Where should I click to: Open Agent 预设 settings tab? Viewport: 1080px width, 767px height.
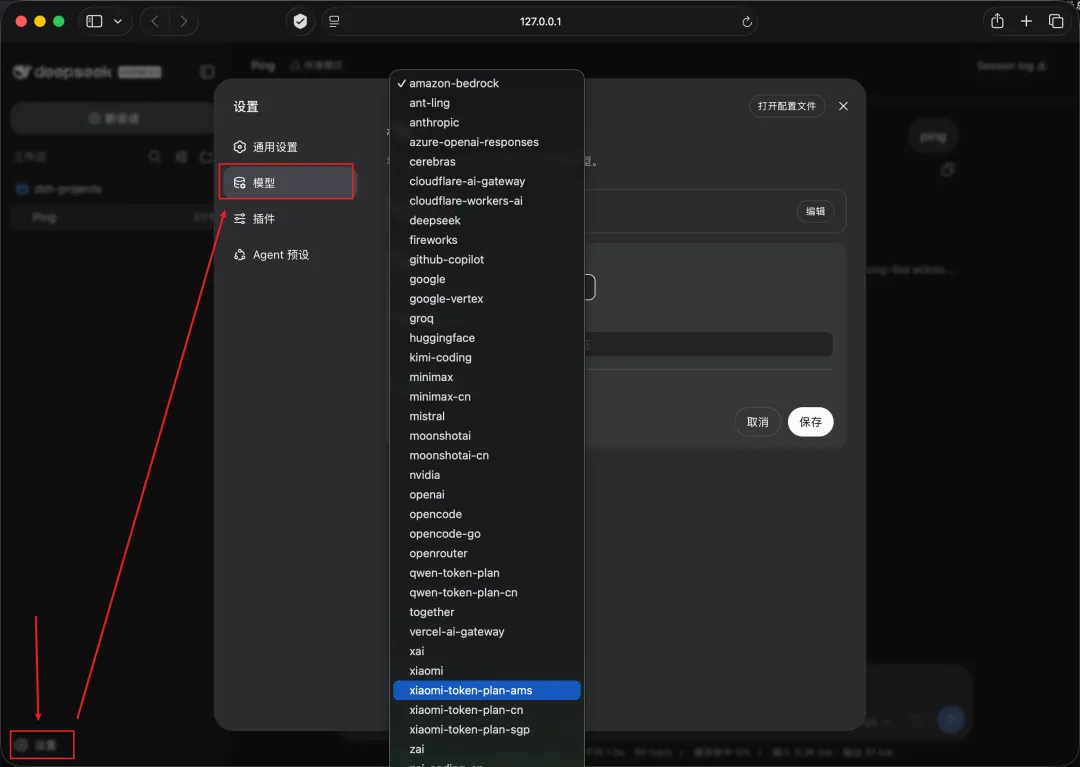point(287,255)
